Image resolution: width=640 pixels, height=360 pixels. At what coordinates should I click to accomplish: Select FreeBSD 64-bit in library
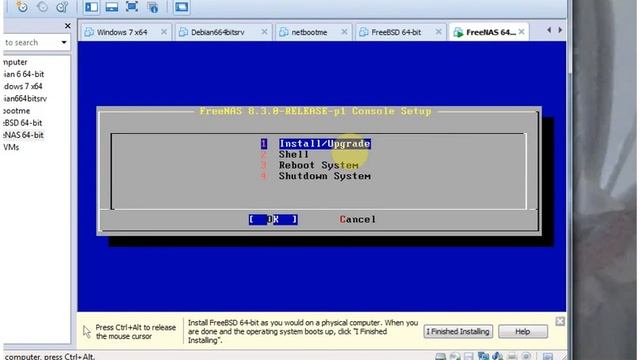click(23, 123)
